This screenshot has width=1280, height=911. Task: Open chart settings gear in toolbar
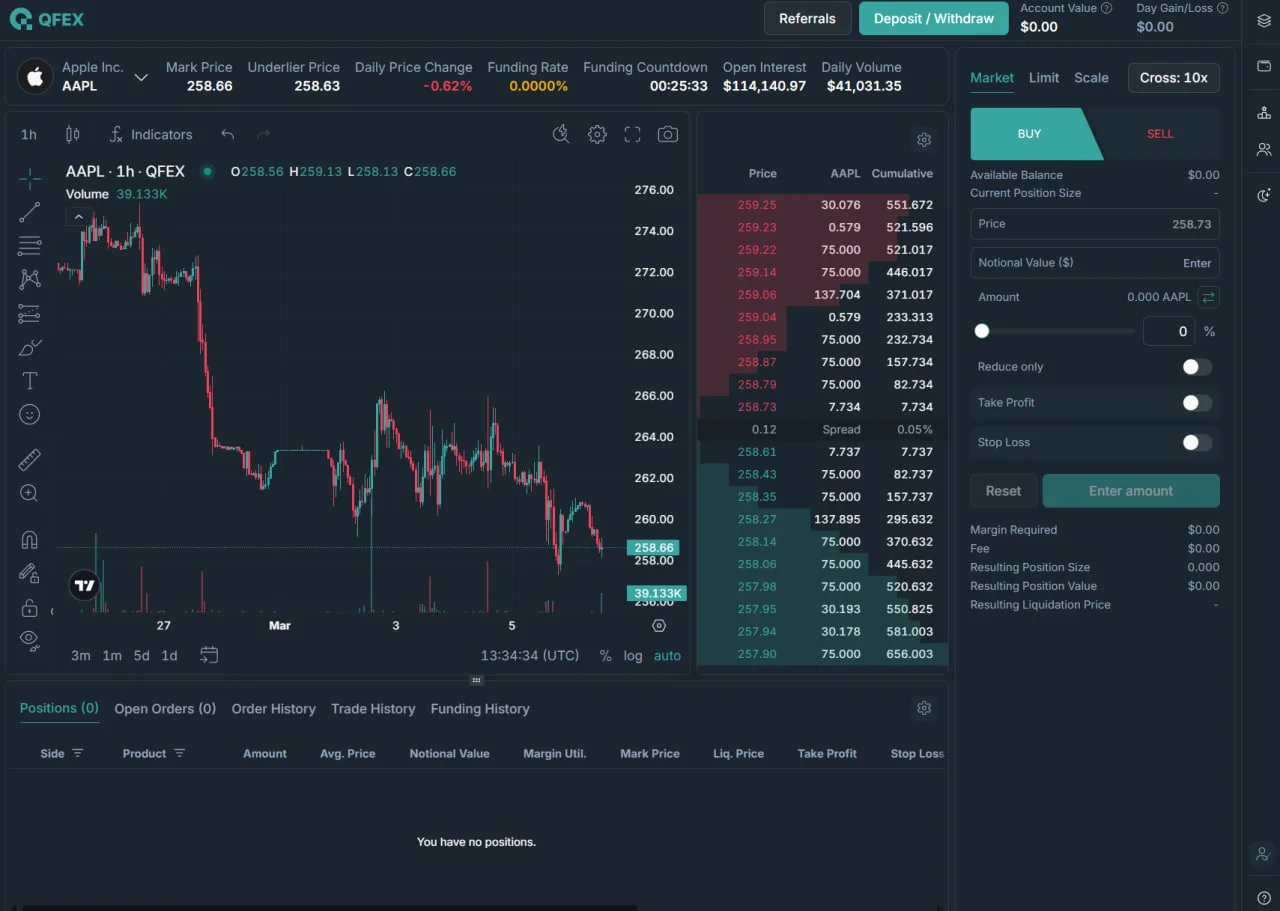[597, 134]
